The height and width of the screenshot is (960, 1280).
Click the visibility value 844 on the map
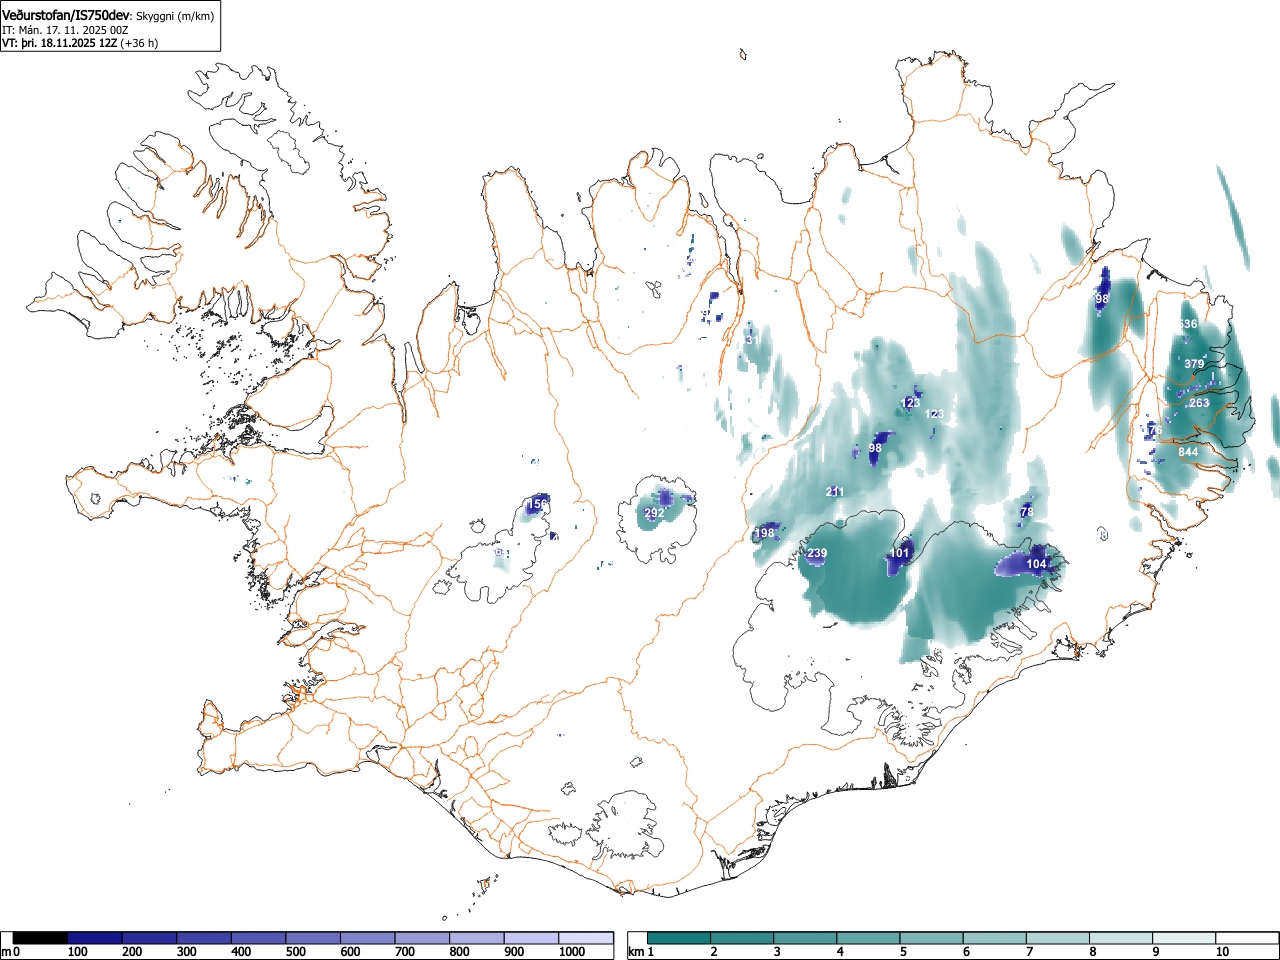pos(1188,452)
